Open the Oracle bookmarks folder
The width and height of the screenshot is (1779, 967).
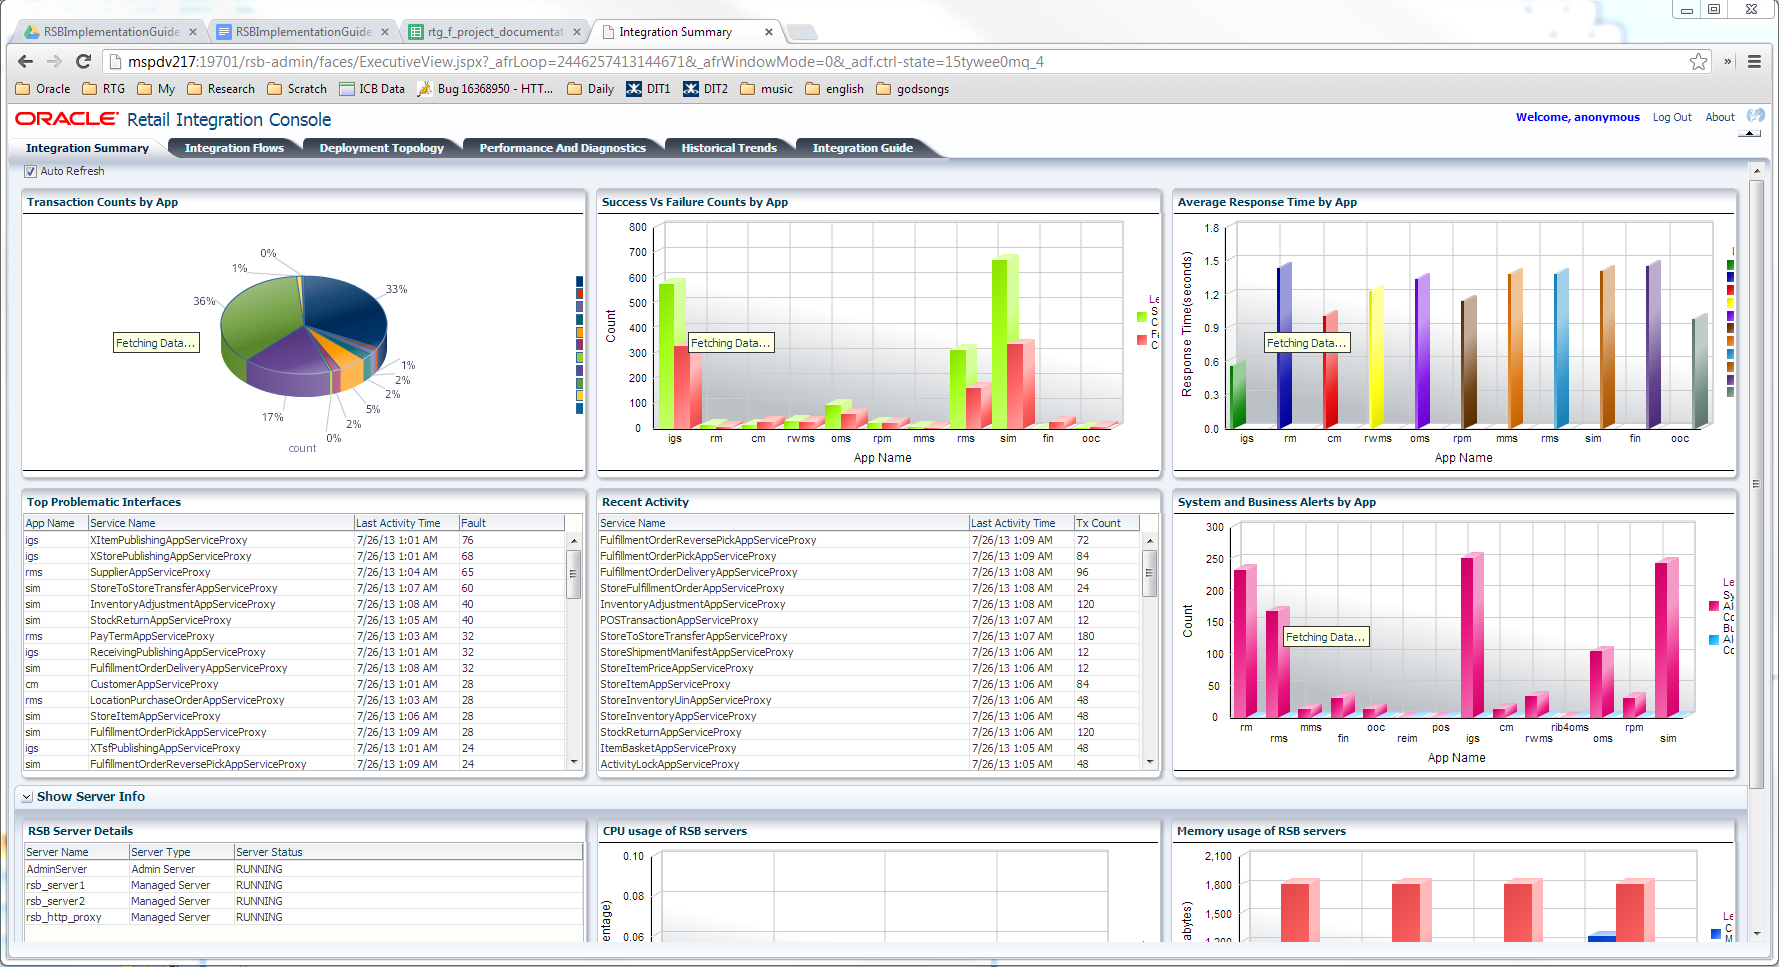click(43, 89)
